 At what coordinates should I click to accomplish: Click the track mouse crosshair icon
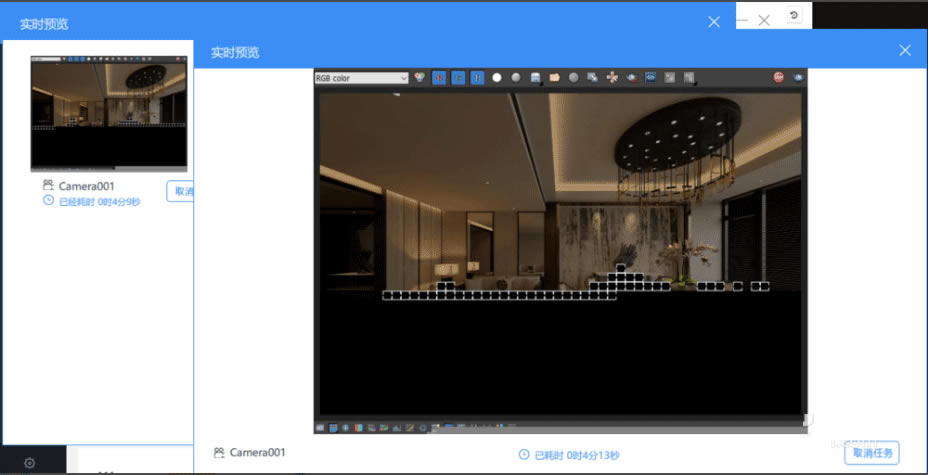[x=612, y=77]
